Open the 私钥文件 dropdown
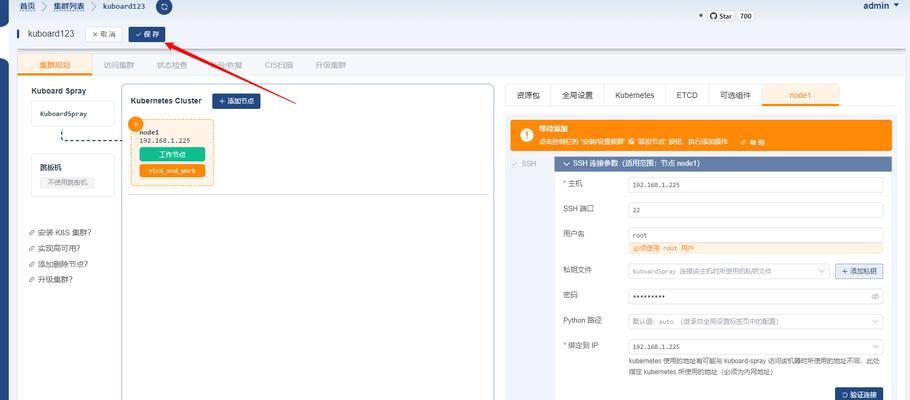 729,271
